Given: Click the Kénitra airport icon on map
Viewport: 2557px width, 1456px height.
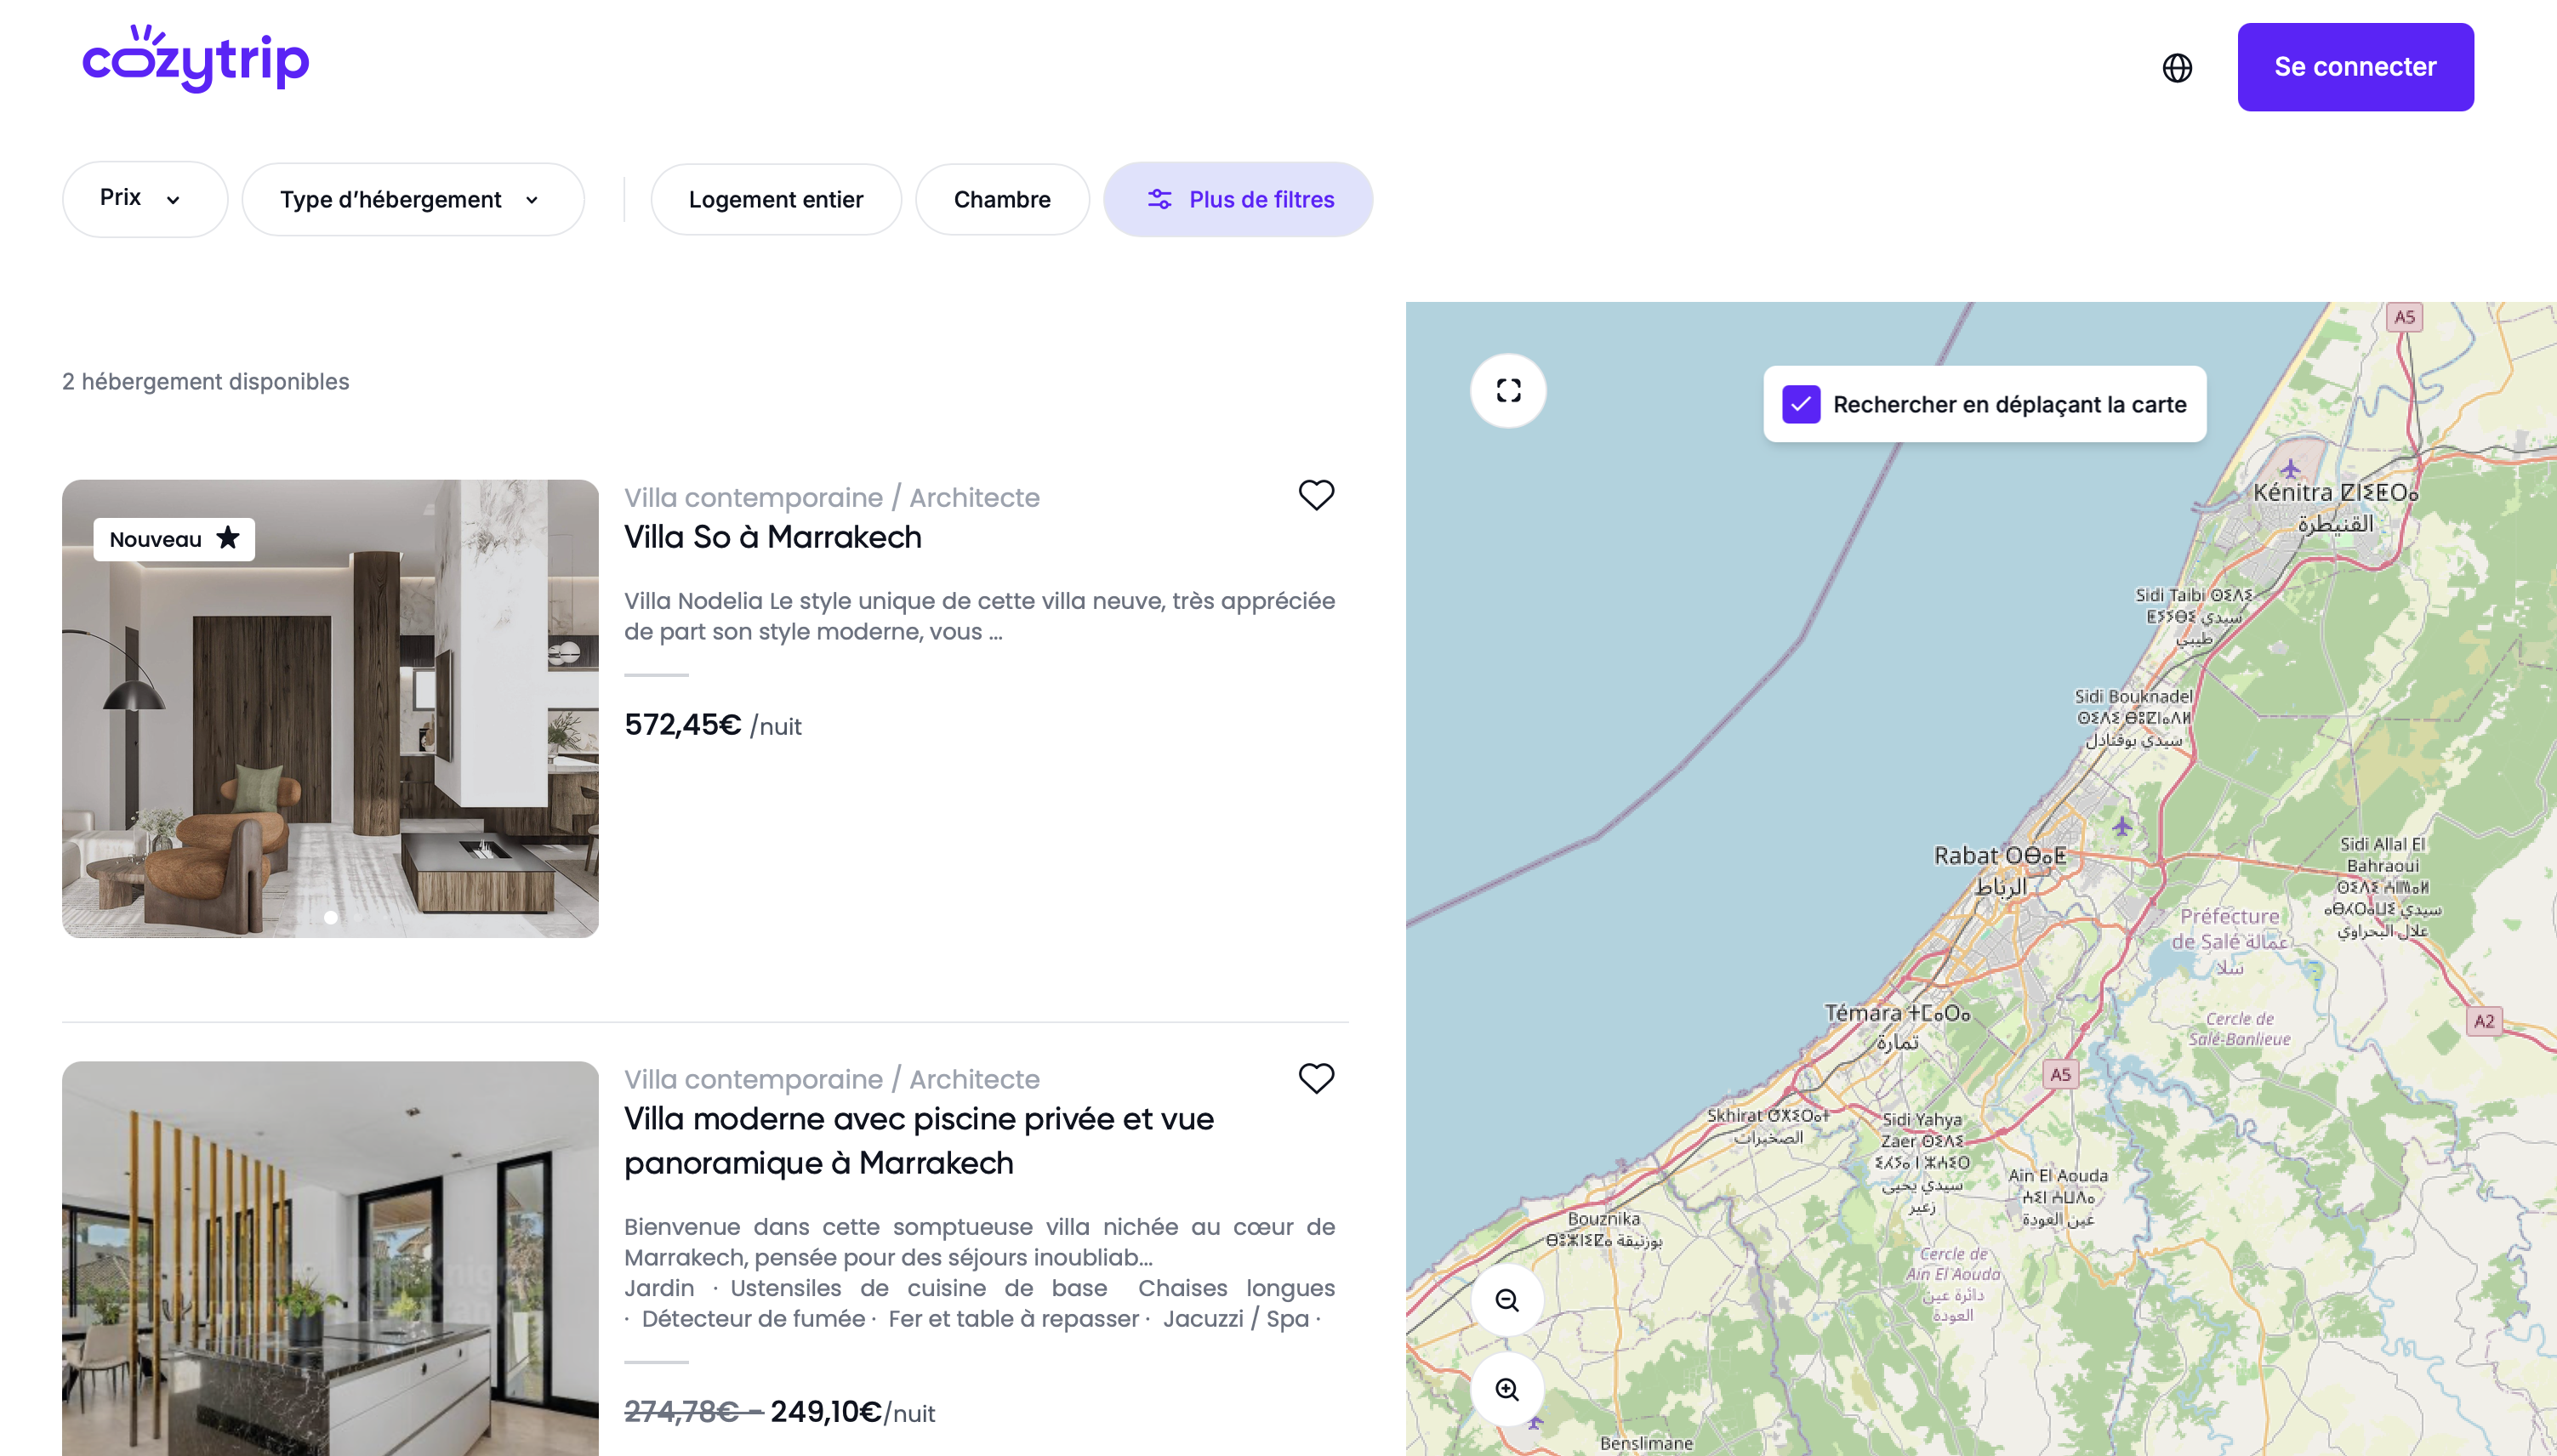Looking at the screenshot, I should click(x=2290, y=468).
